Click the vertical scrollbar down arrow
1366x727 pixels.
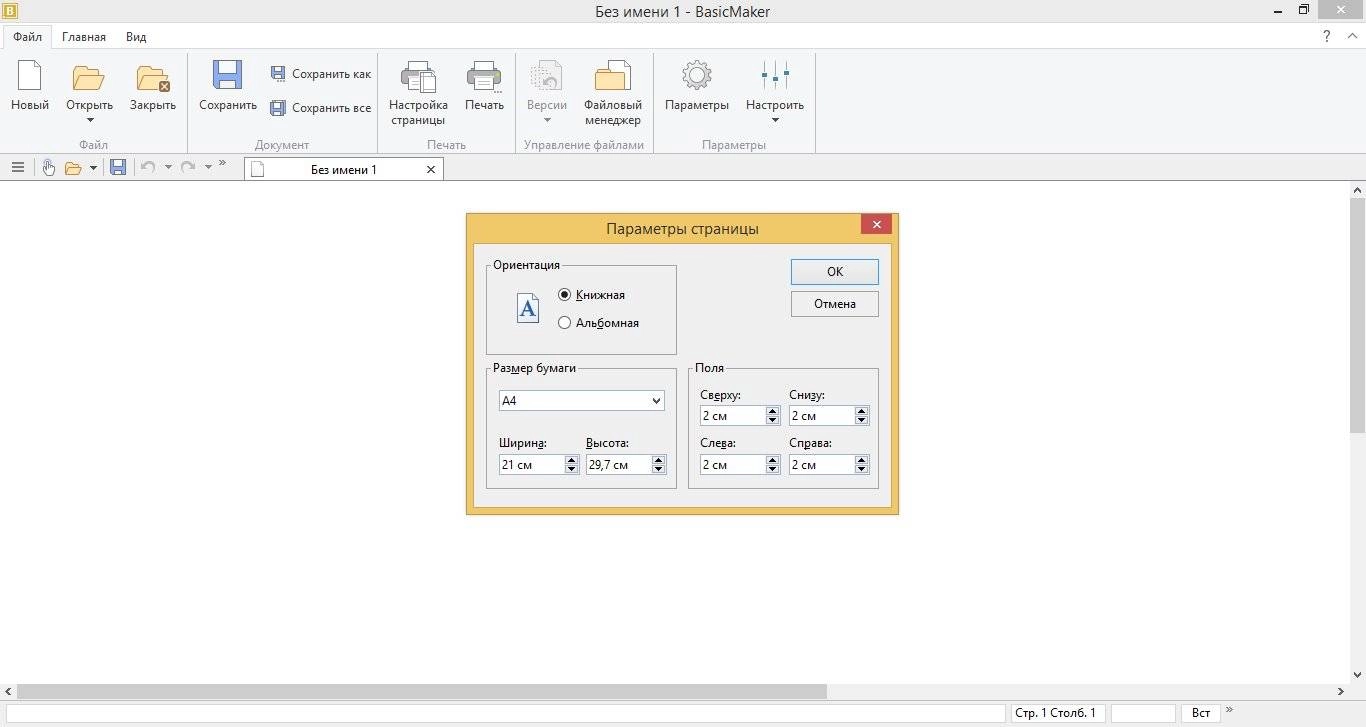click(1357, 675)
